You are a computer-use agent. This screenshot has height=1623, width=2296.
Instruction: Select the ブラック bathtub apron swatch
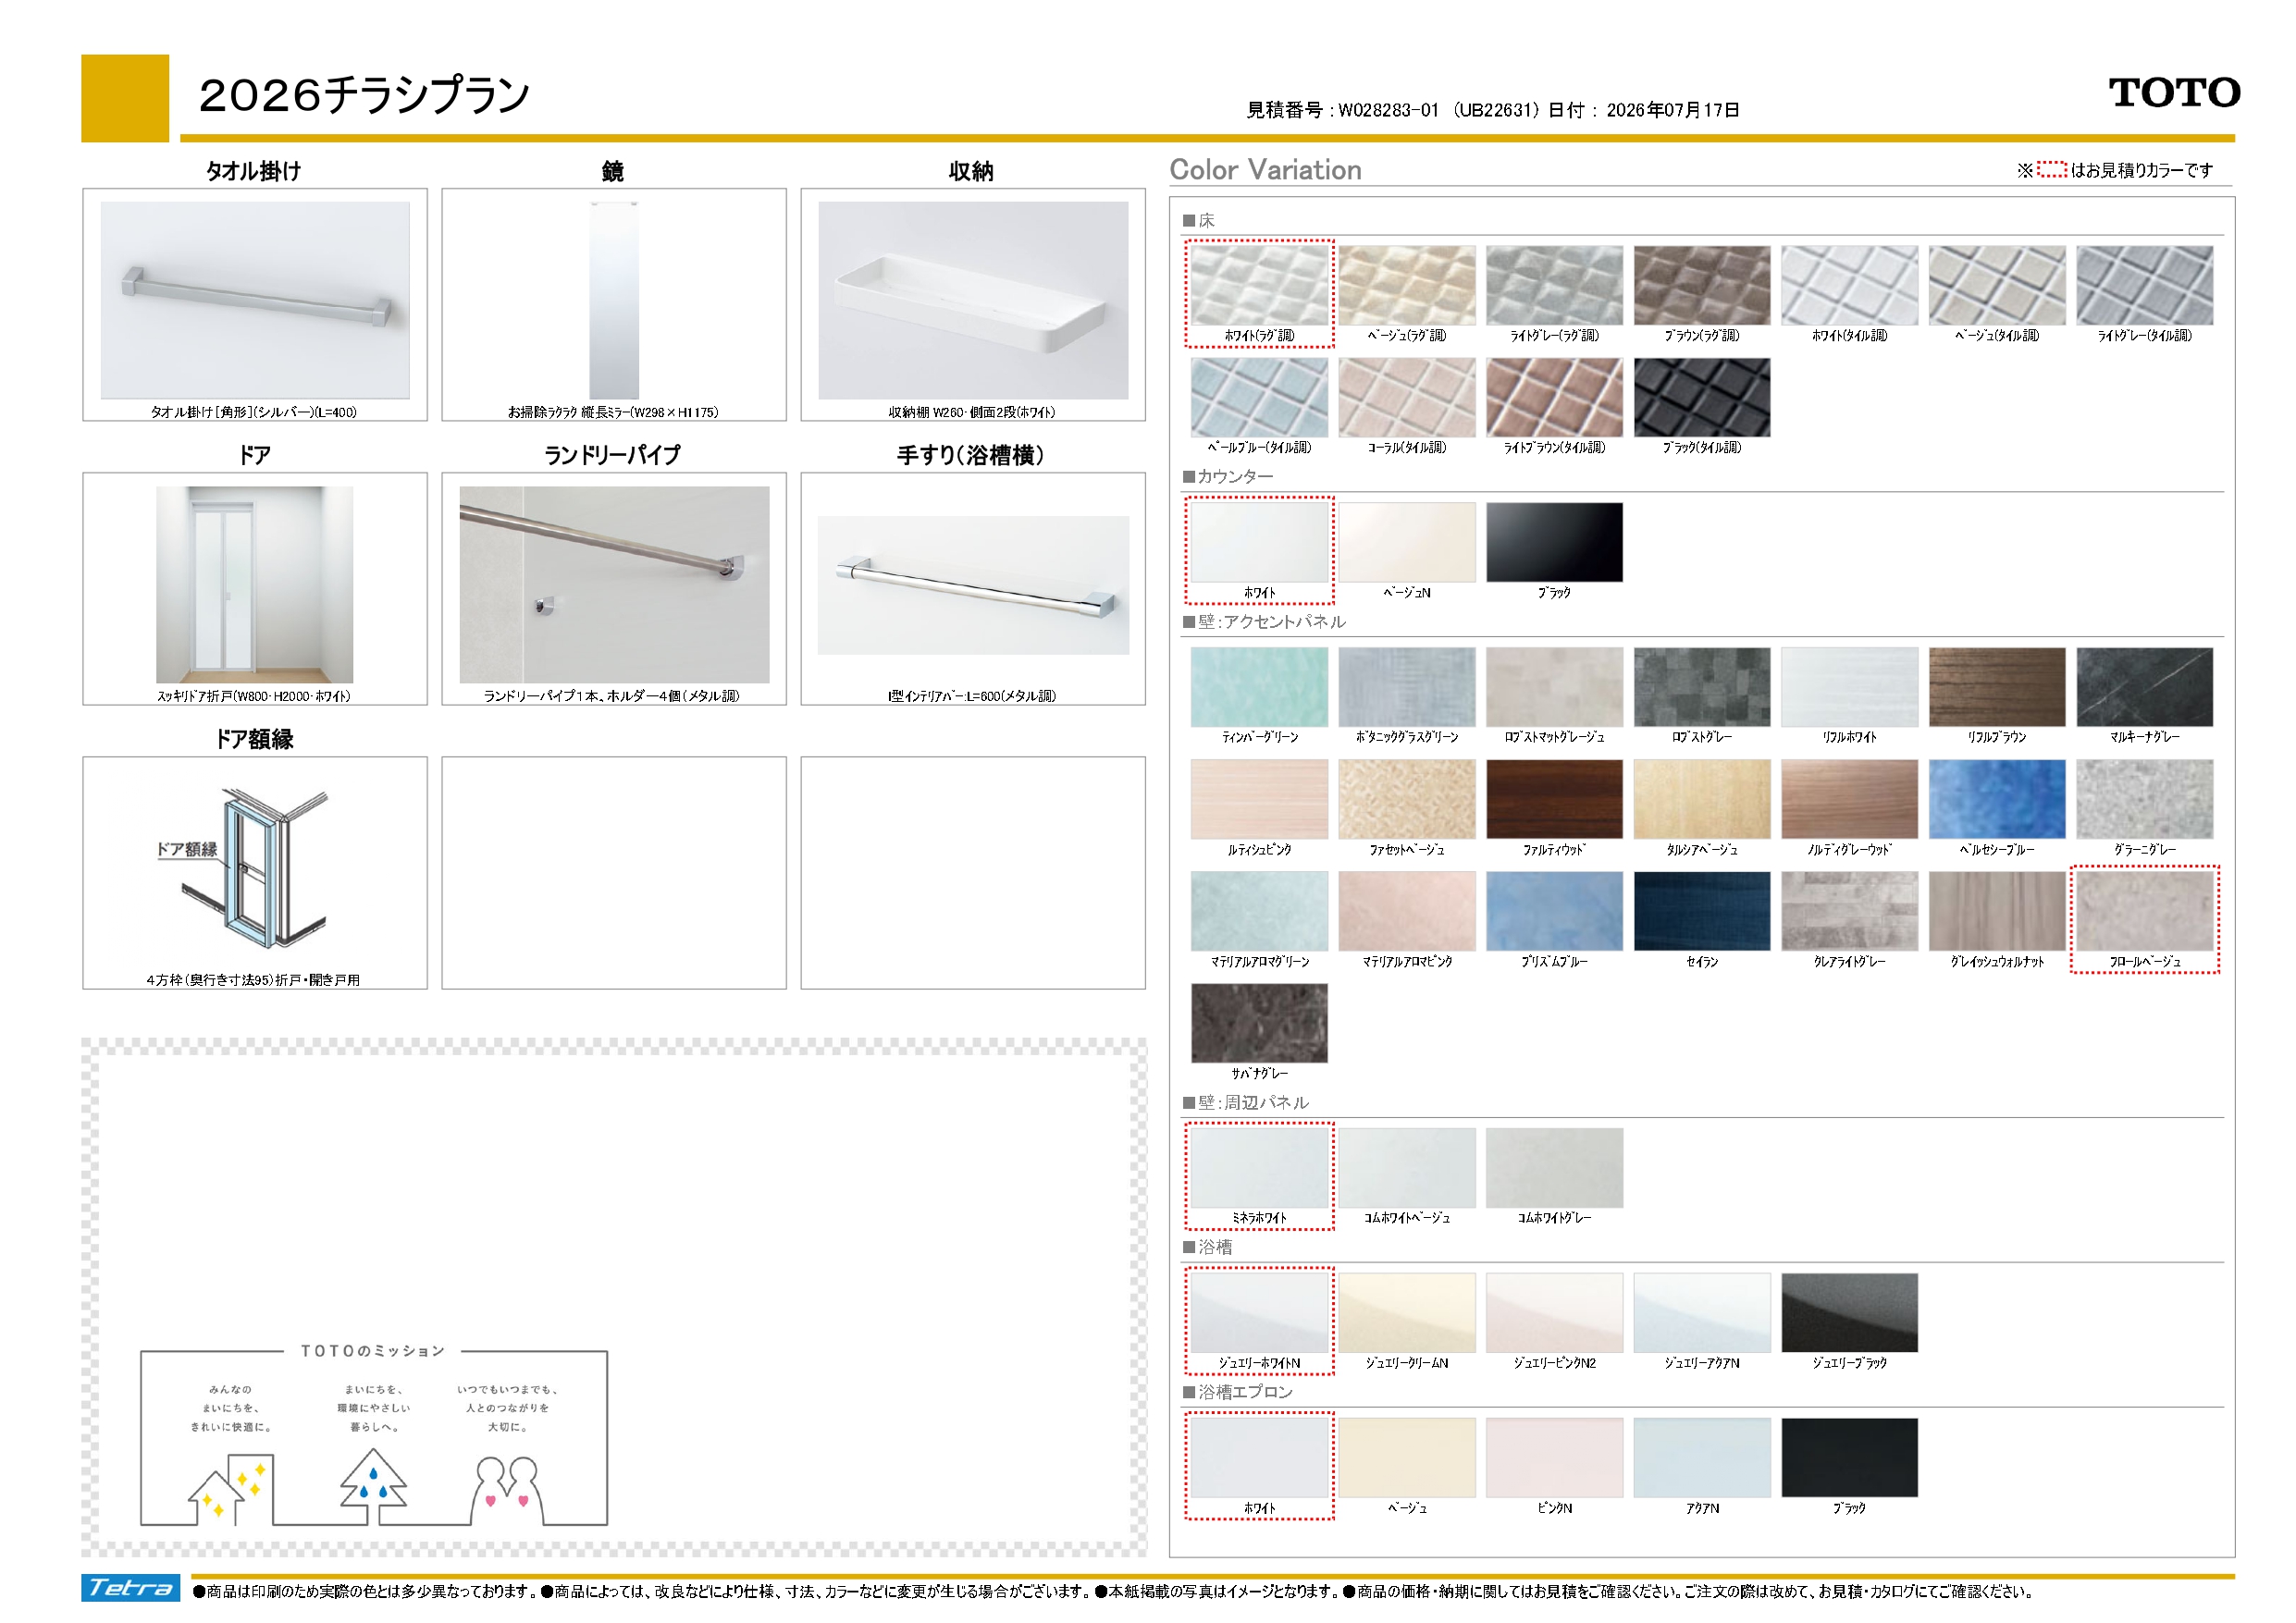pos(1850,1458)
